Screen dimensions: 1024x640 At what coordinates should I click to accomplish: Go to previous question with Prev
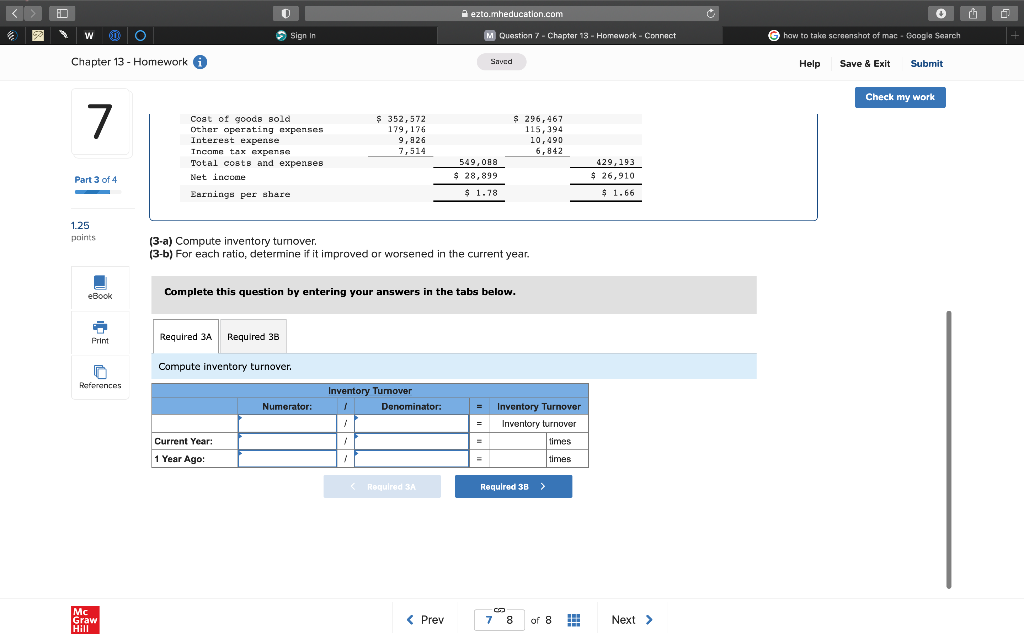coord(425,620)
